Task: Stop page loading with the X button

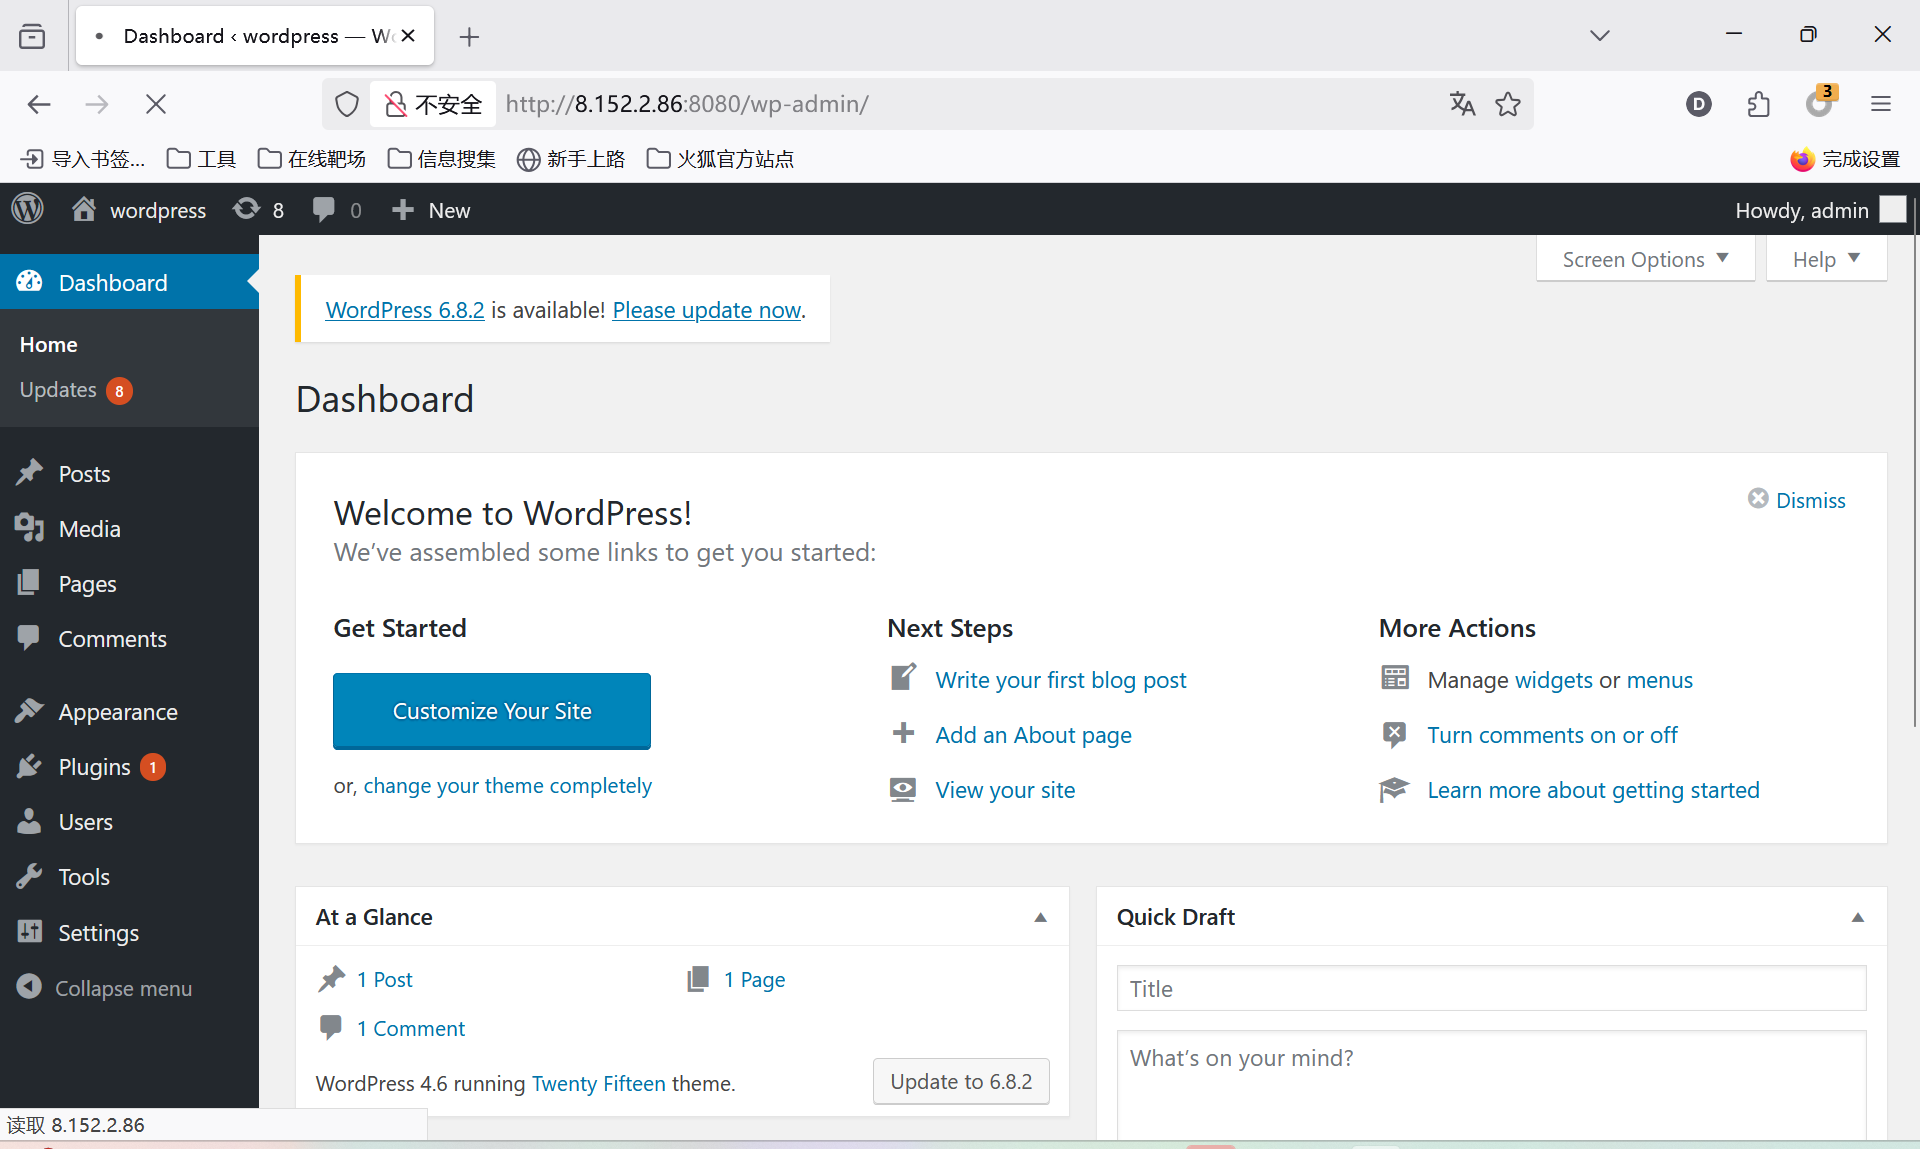Action: [156, 104]
